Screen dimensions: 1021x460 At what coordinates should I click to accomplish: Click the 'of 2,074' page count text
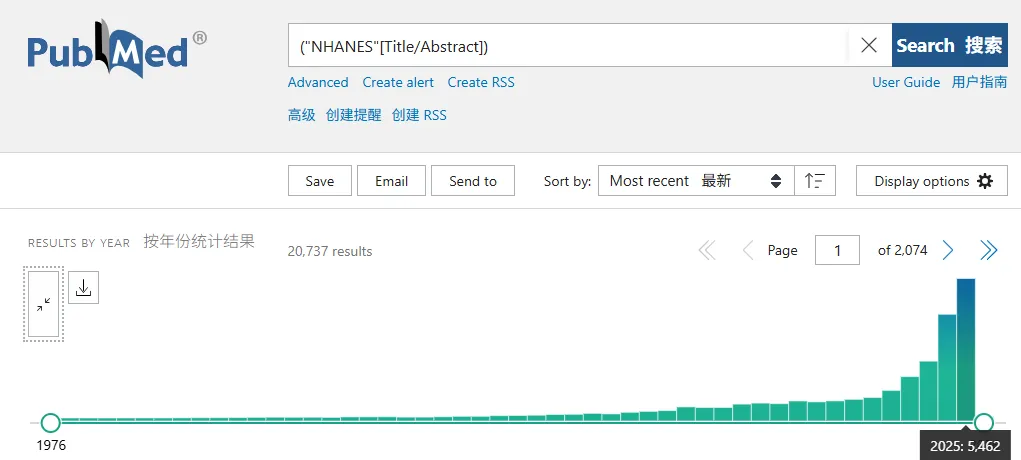(x=902, y=250)
